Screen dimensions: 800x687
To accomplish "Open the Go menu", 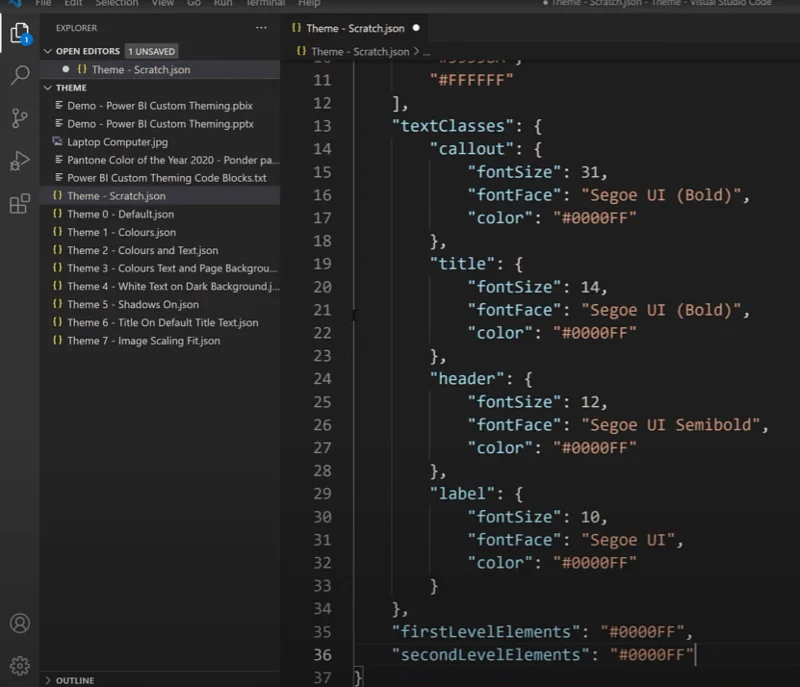I will click(x=194, y=3).
